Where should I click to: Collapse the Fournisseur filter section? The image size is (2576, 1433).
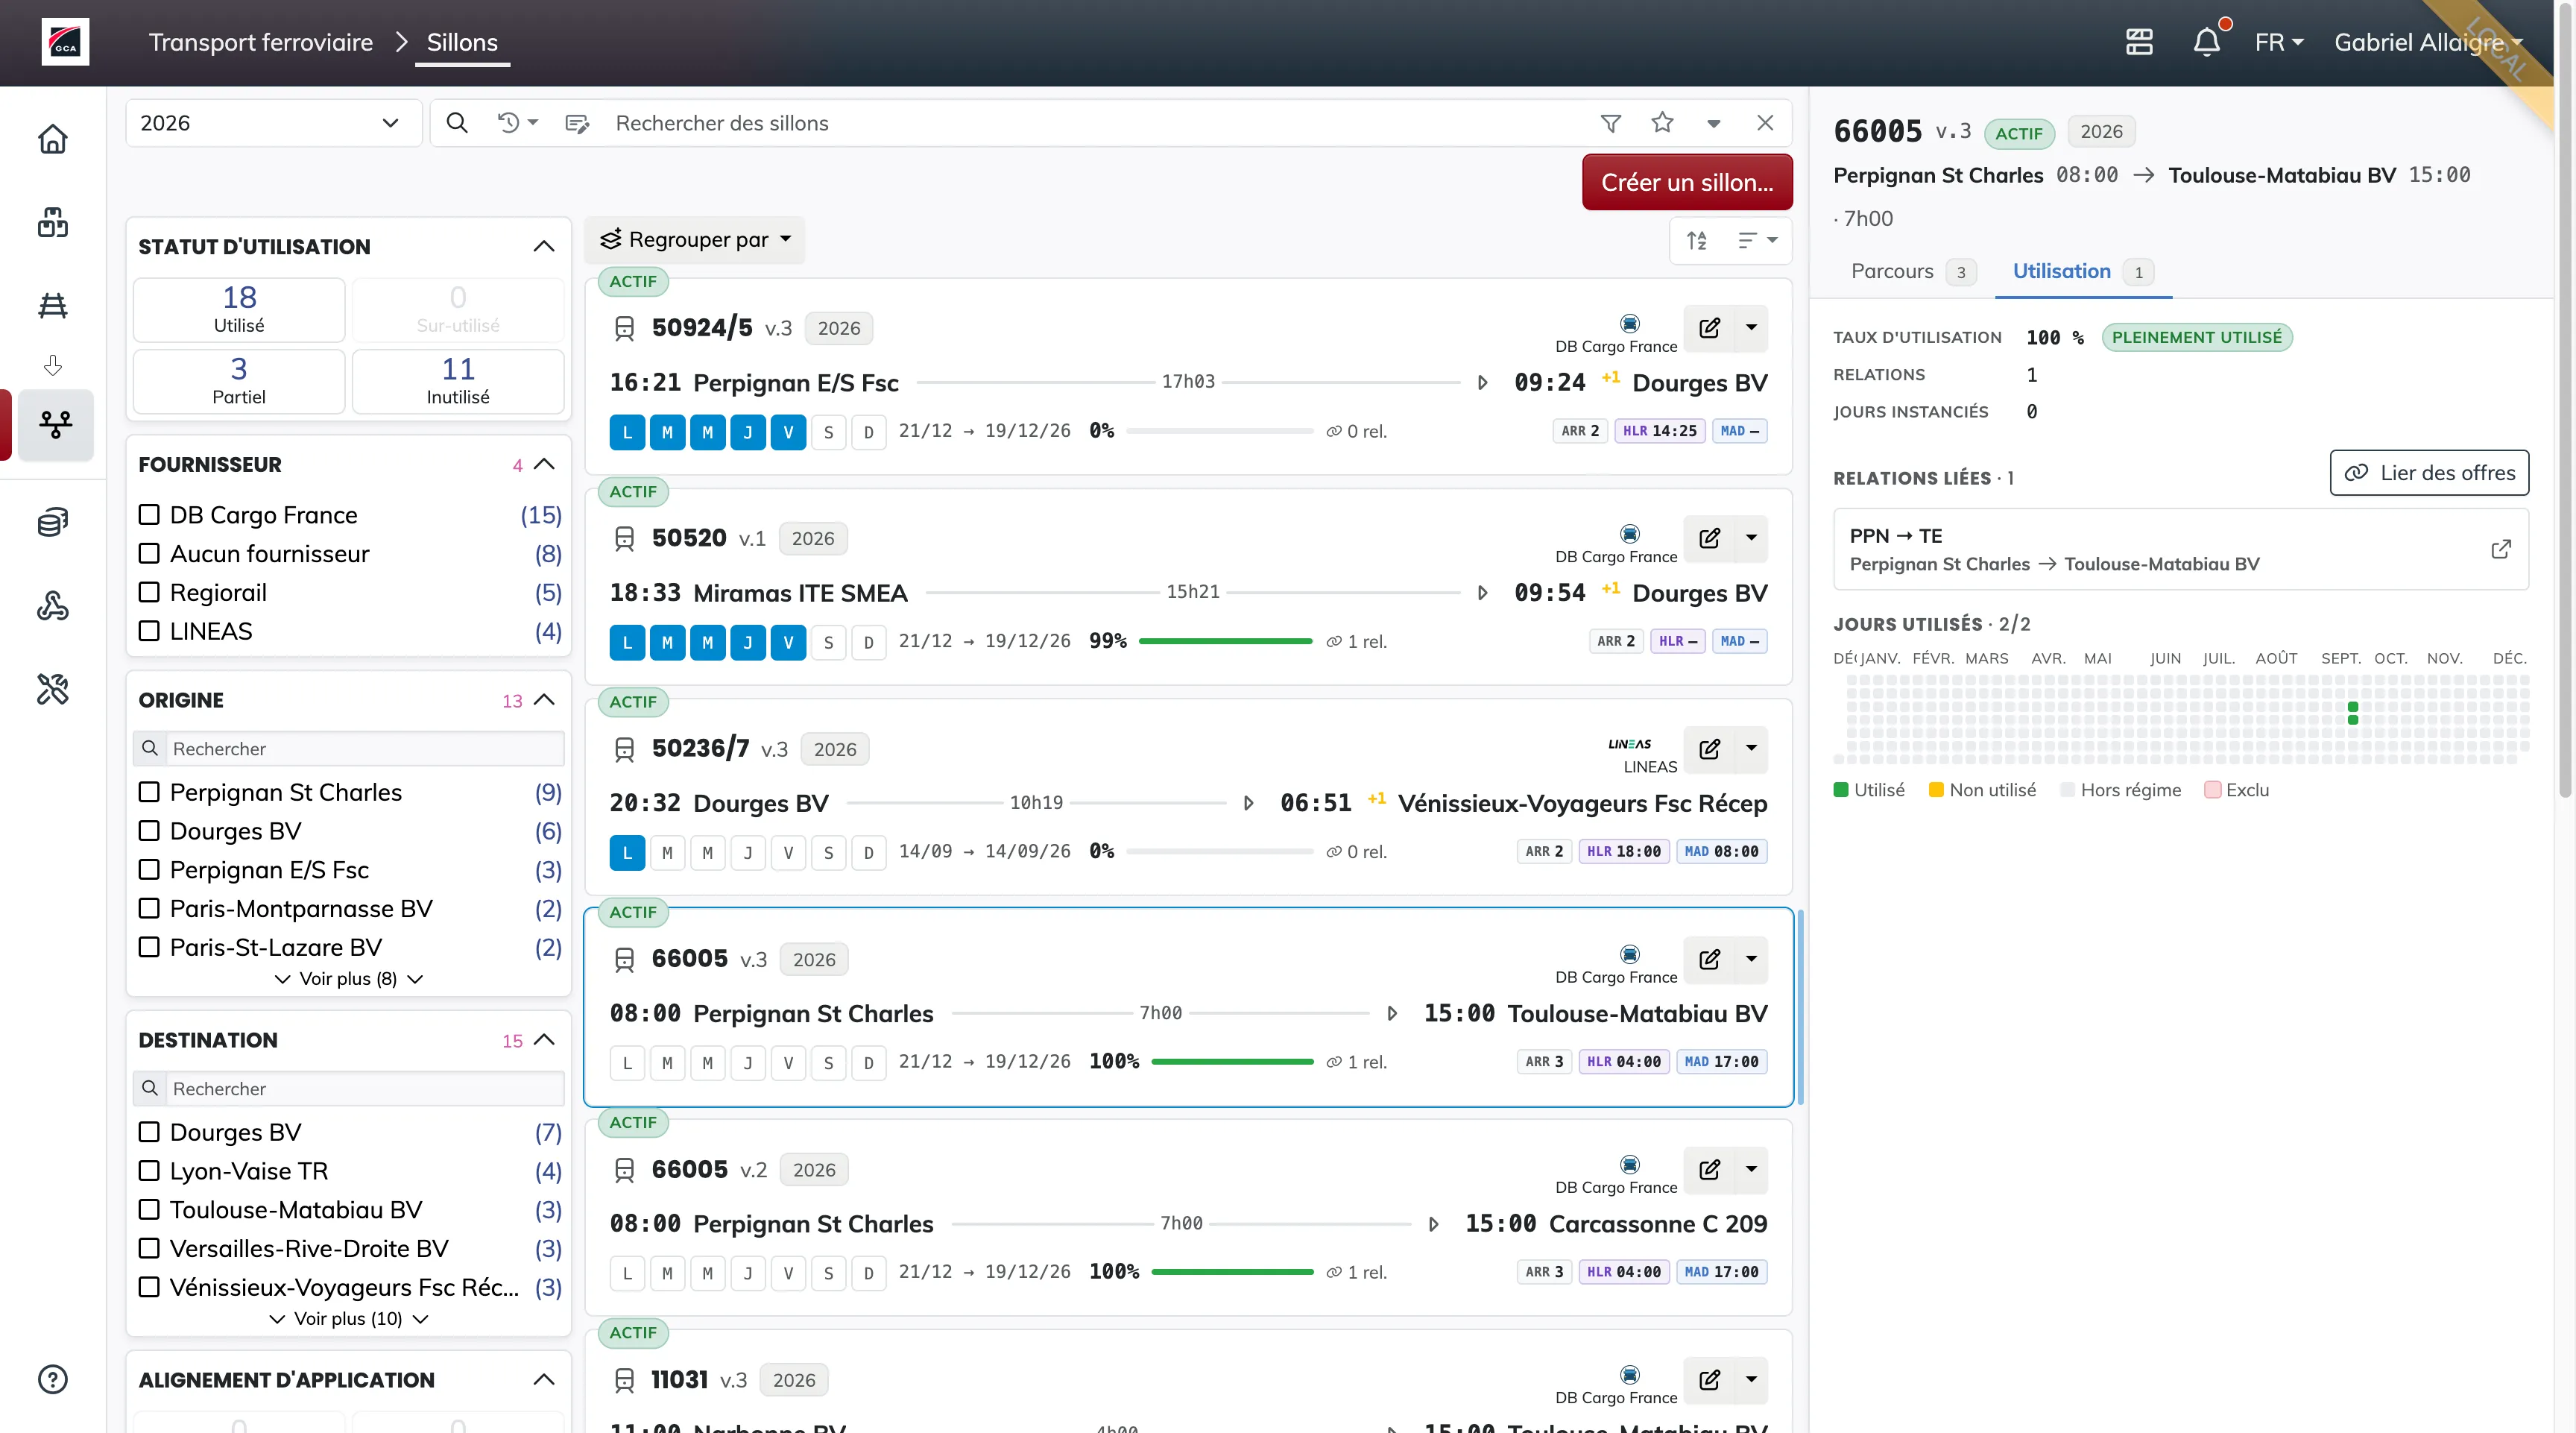click(x=544, y=464)
